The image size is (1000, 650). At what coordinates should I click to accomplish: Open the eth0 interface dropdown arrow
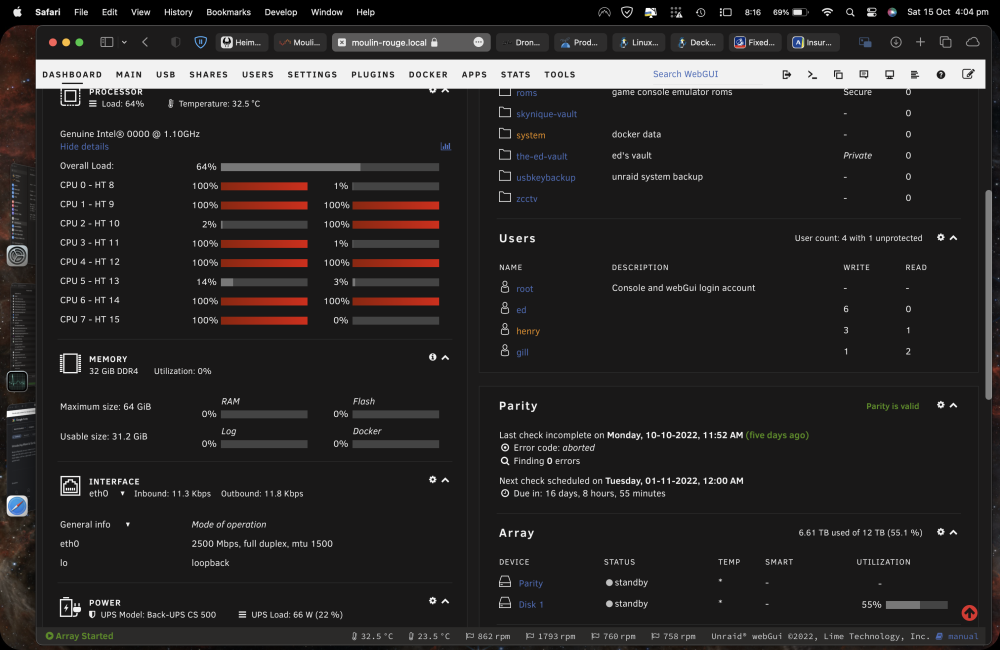pos(122,494)
